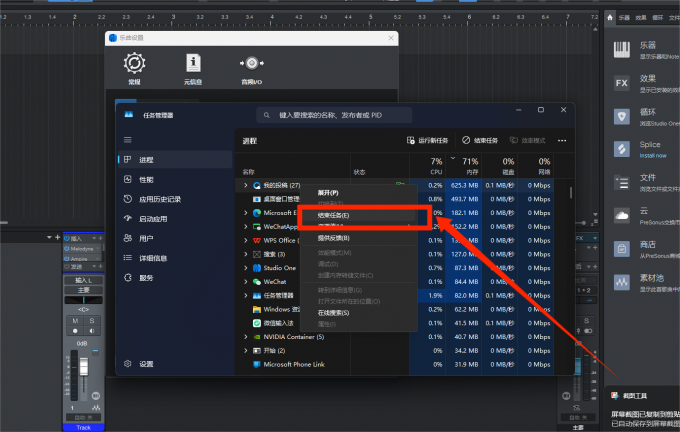Open the 插入 inserts dropdown arrow
The width and height of the screenshot is (680, 432).
coord(94,238)
